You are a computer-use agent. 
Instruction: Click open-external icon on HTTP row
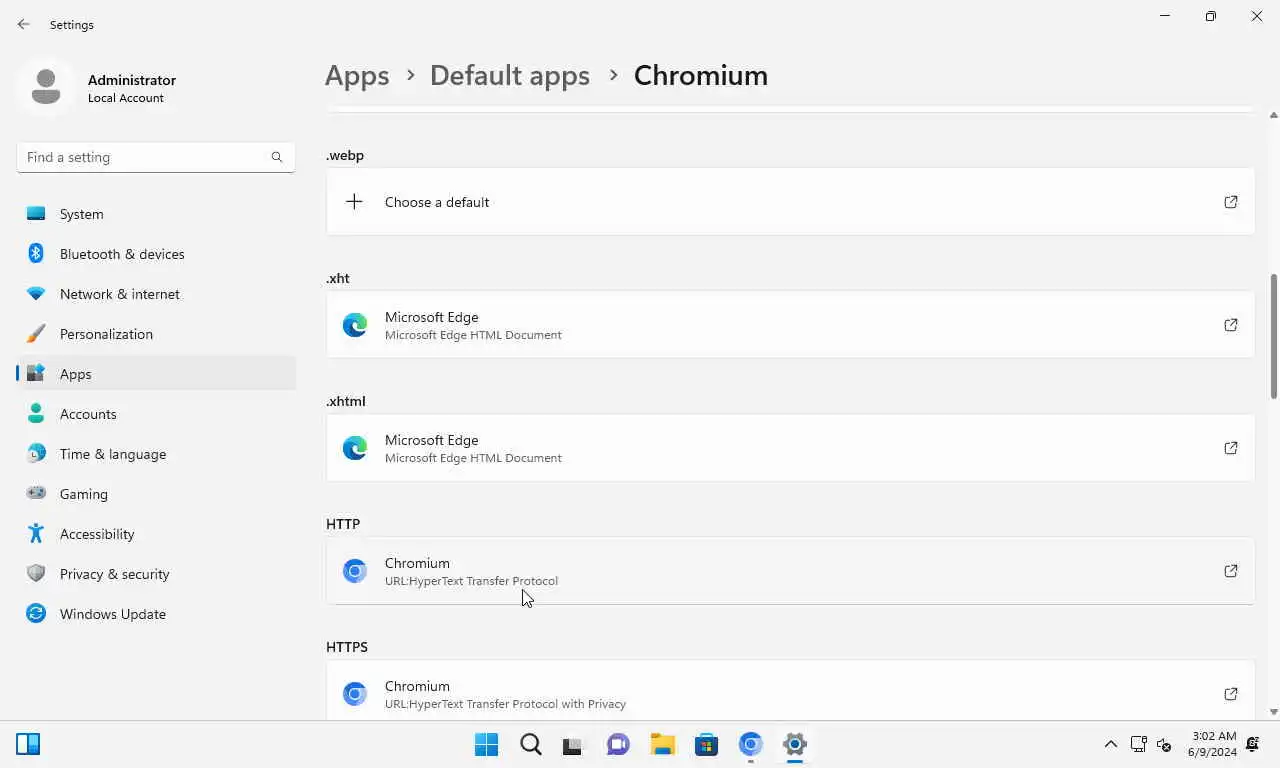(x=1231, y=571)
